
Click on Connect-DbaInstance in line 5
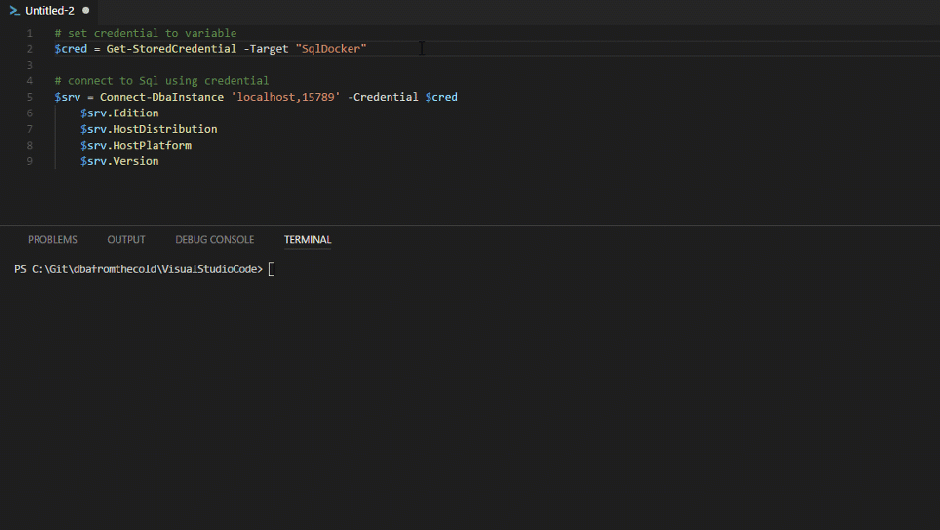pos(162,97)
